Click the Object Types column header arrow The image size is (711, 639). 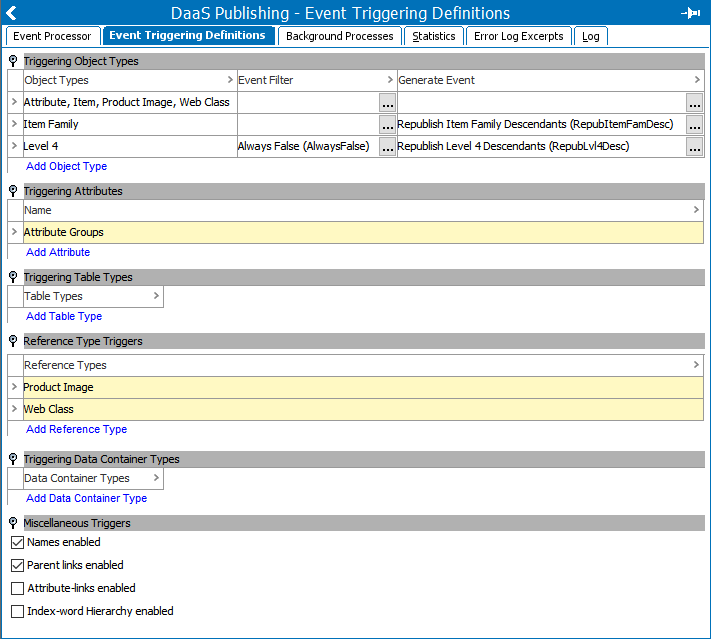coord(230,80)
